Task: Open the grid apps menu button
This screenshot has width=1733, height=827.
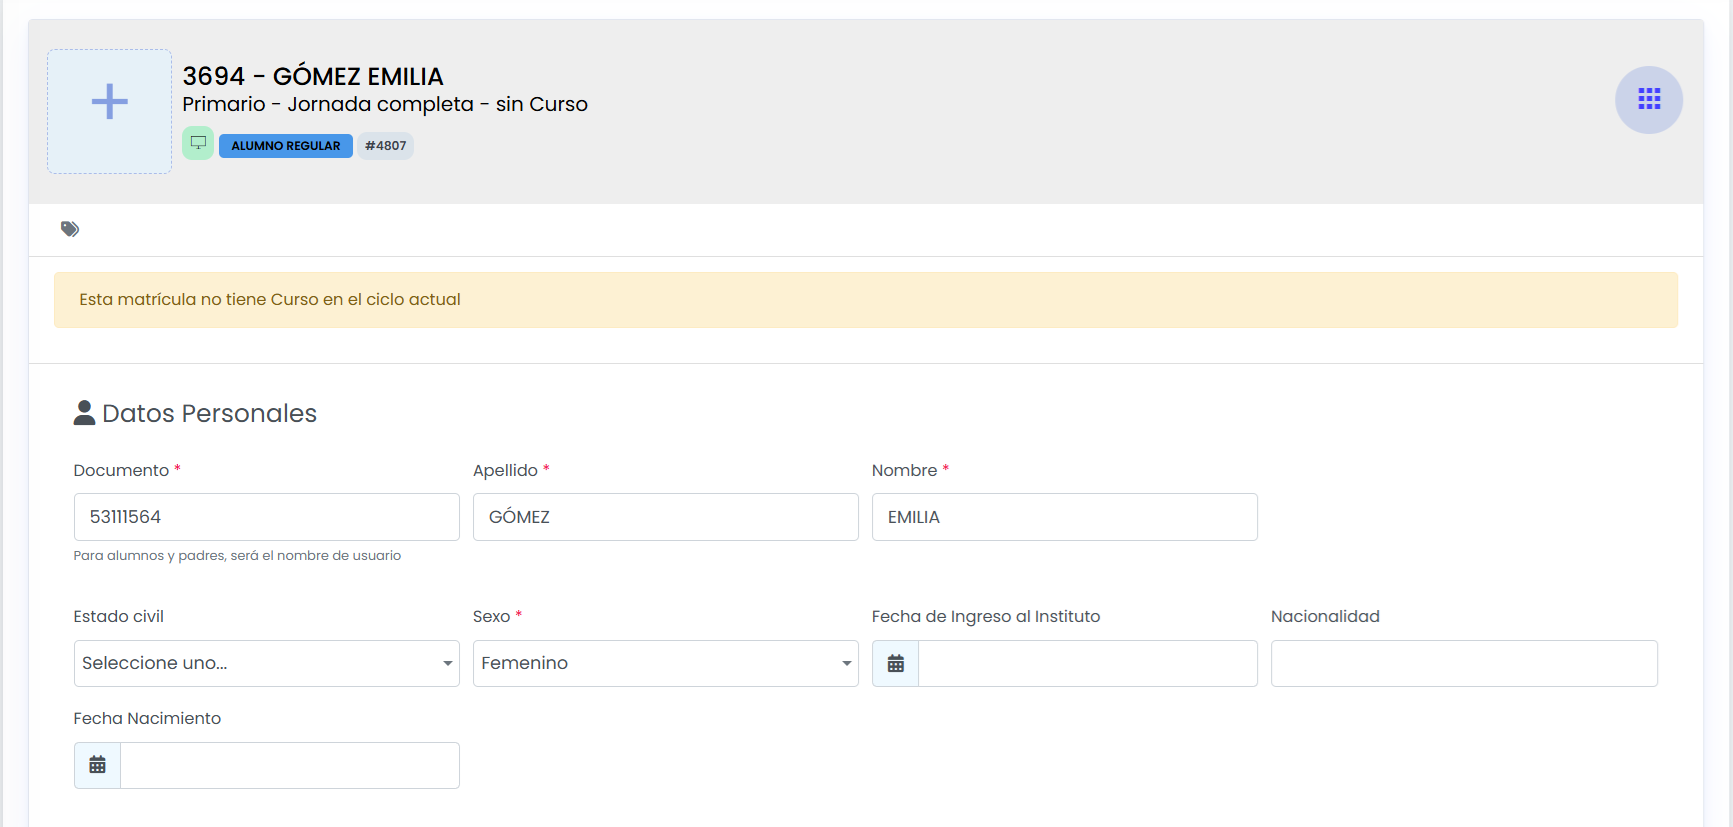Action: 1649,99
